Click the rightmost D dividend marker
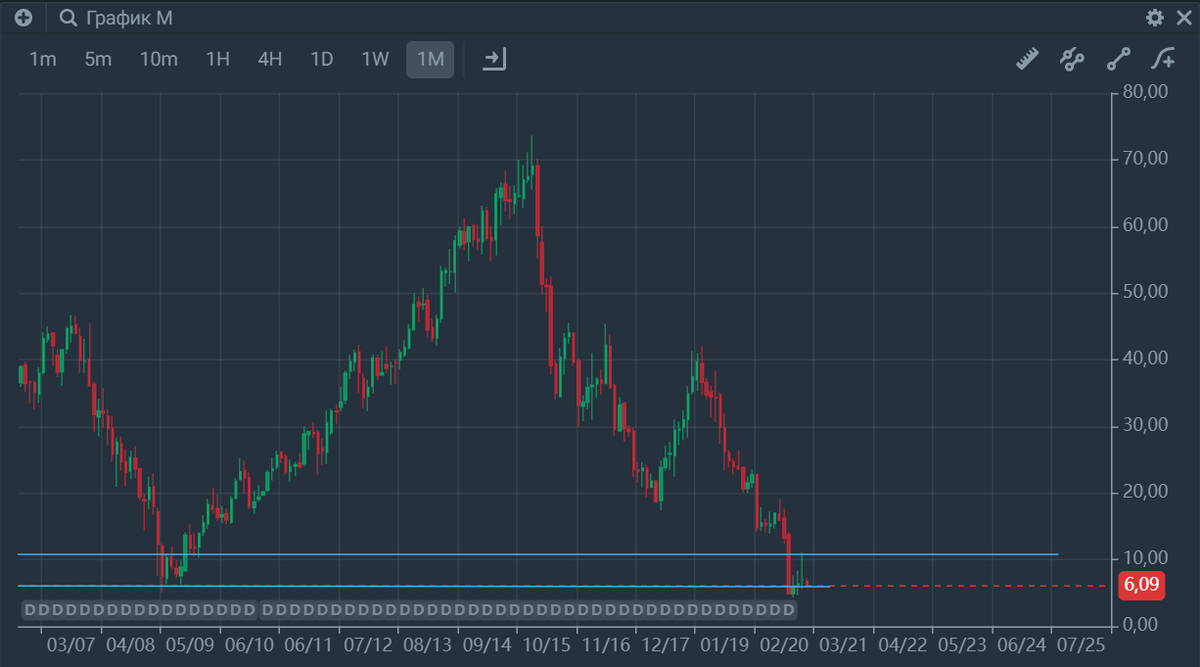The width and height of the screenshot is (1200, 667). (x=788, y=609)
